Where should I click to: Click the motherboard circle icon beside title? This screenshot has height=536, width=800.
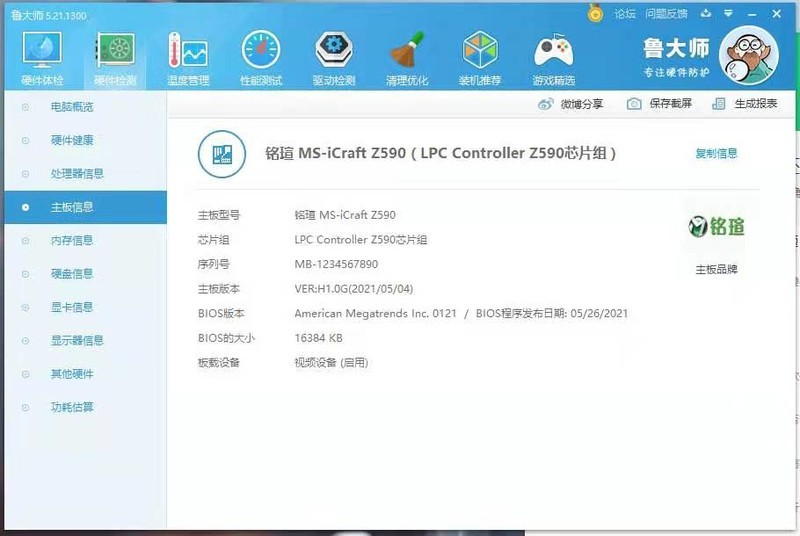coord(222,154)
